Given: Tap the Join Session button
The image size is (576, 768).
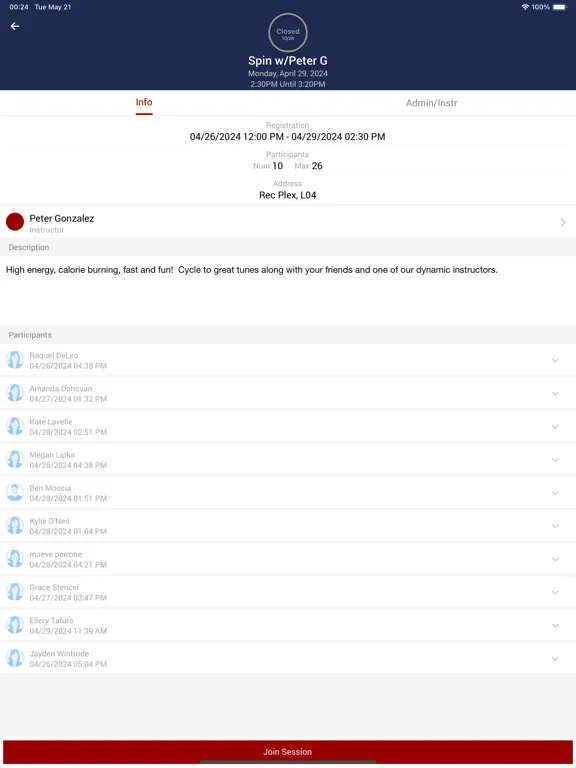Looking at the screenshot, I should point(288,752).
